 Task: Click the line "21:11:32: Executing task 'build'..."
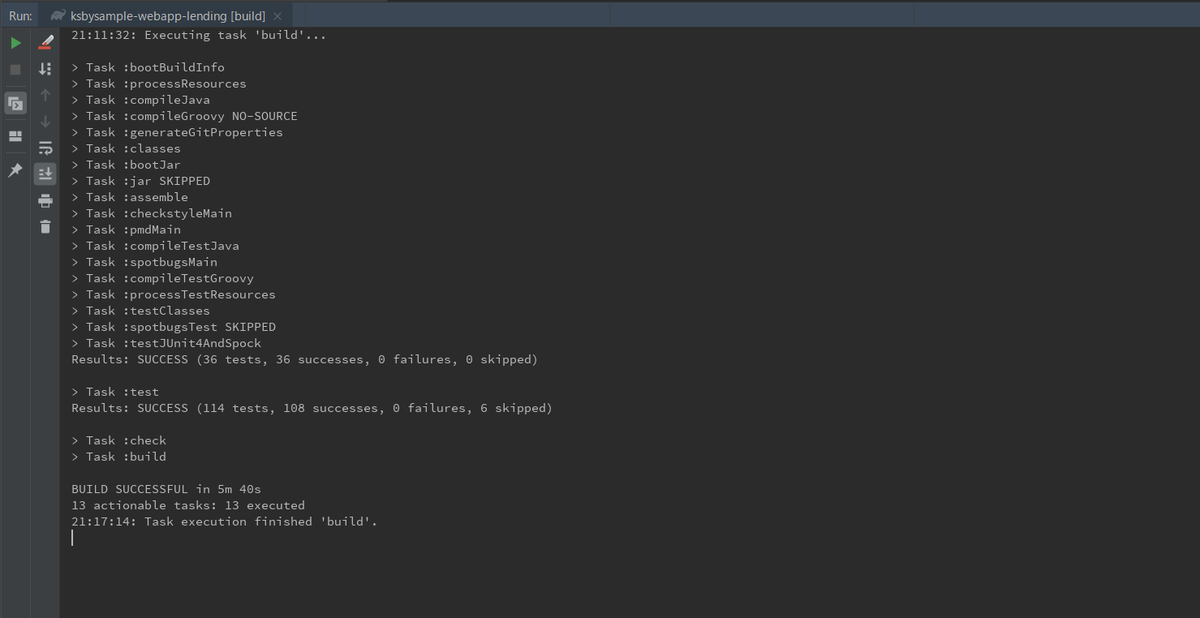198,35
